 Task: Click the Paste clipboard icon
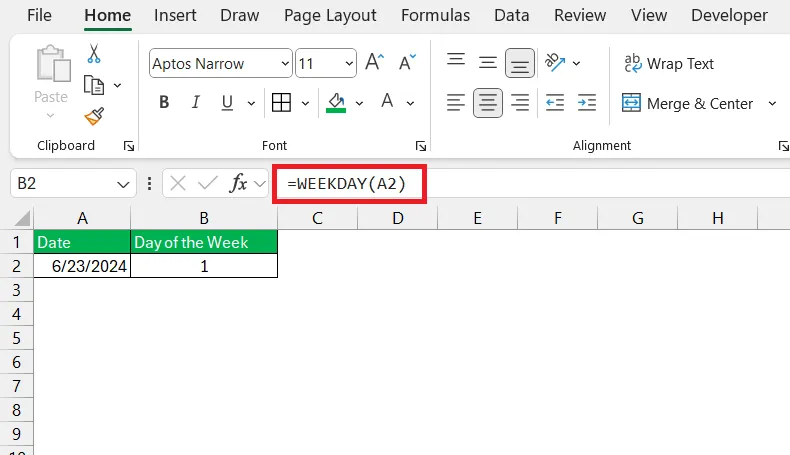coord(52,64)
